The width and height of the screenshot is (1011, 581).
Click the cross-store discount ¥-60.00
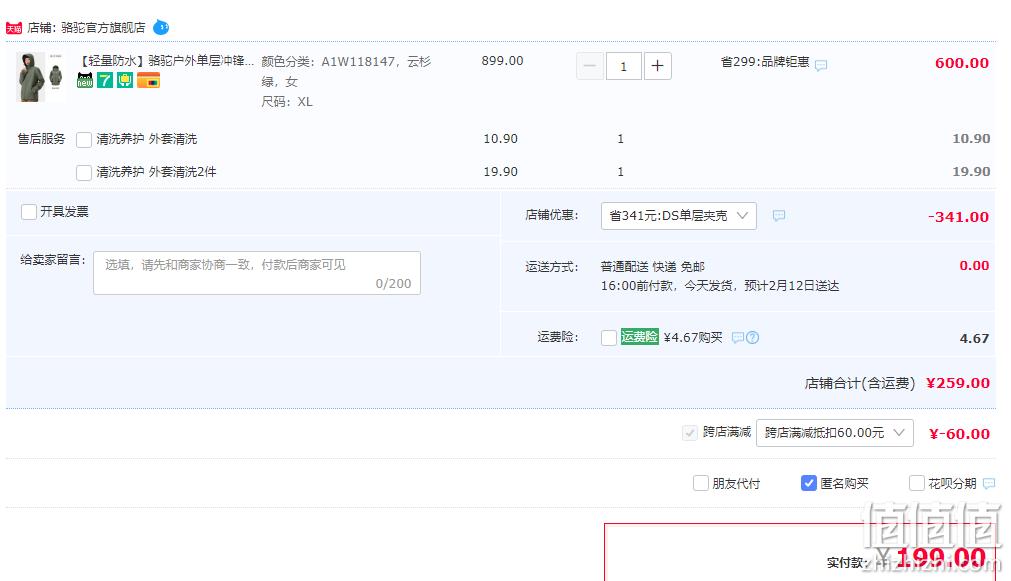coord(959,434)
